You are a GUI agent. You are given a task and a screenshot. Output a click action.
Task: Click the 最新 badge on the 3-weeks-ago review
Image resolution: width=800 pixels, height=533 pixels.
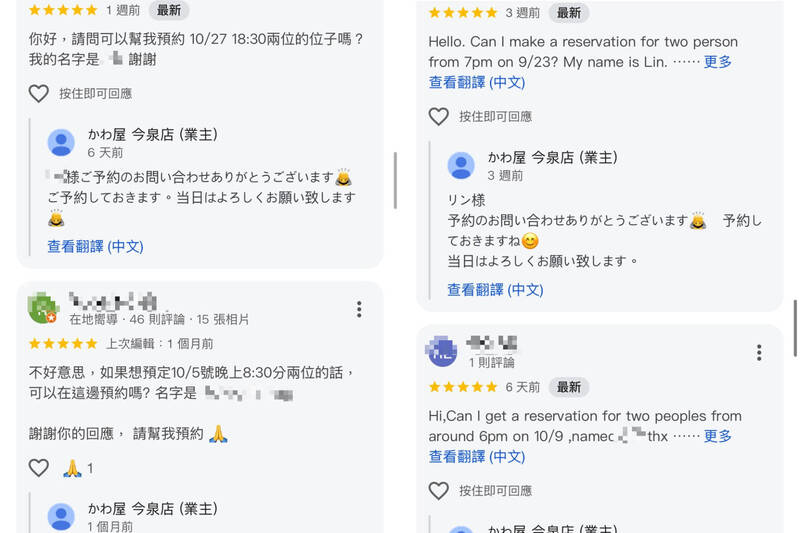(569, 13)
